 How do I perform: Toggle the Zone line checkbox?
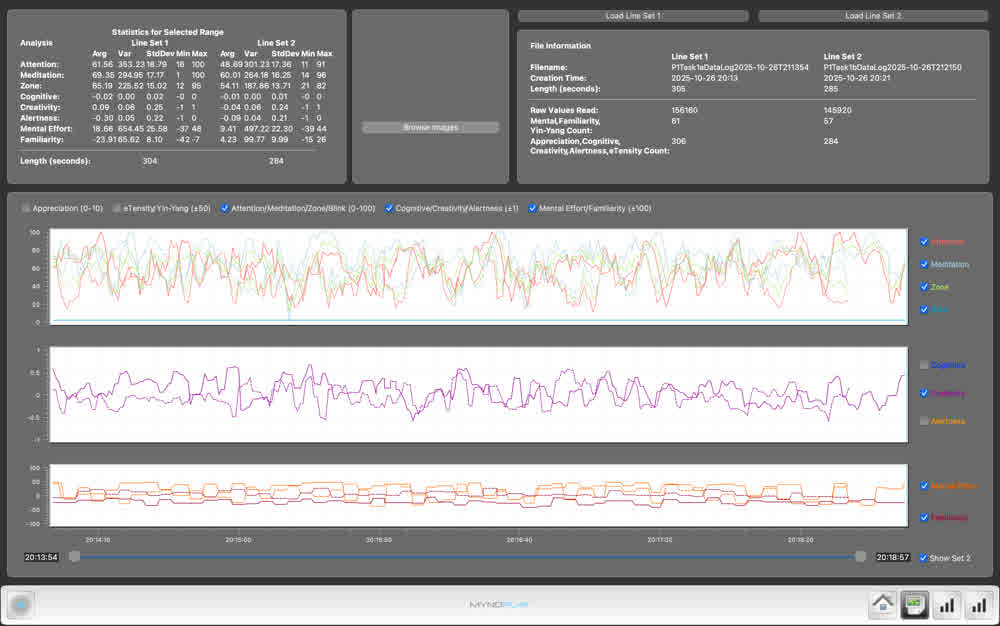(x=924, y=287)
